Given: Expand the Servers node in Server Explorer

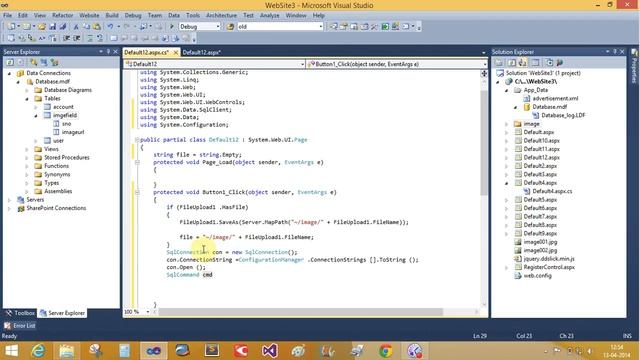Looking at the screenshot, I should click(x=9, y=200).
